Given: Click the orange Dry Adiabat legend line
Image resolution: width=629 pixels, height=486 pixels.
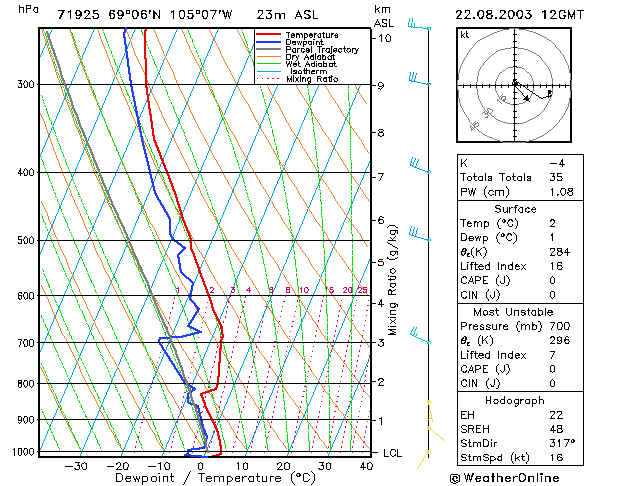Looking at the screenshot, I should click(268, 57).
